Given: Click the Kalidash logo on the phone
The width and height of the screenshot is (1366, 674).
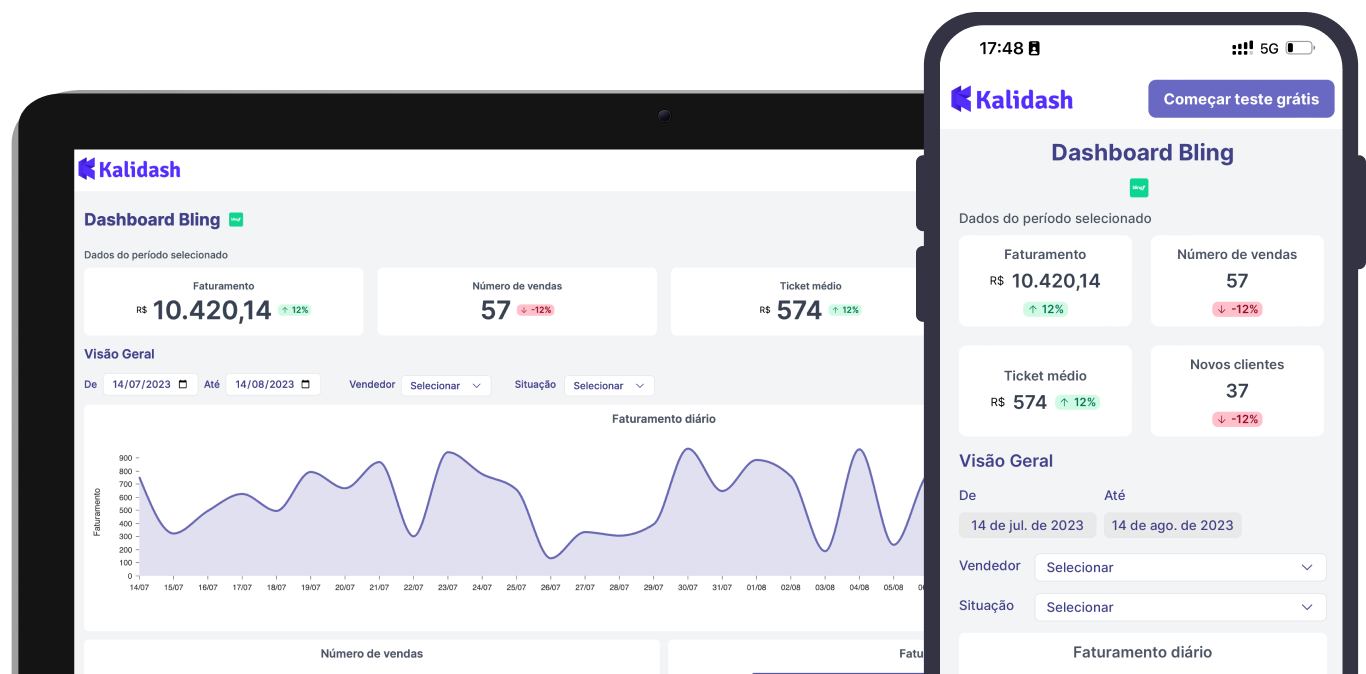Looking at the screenshot, I should coord(1012,99).
